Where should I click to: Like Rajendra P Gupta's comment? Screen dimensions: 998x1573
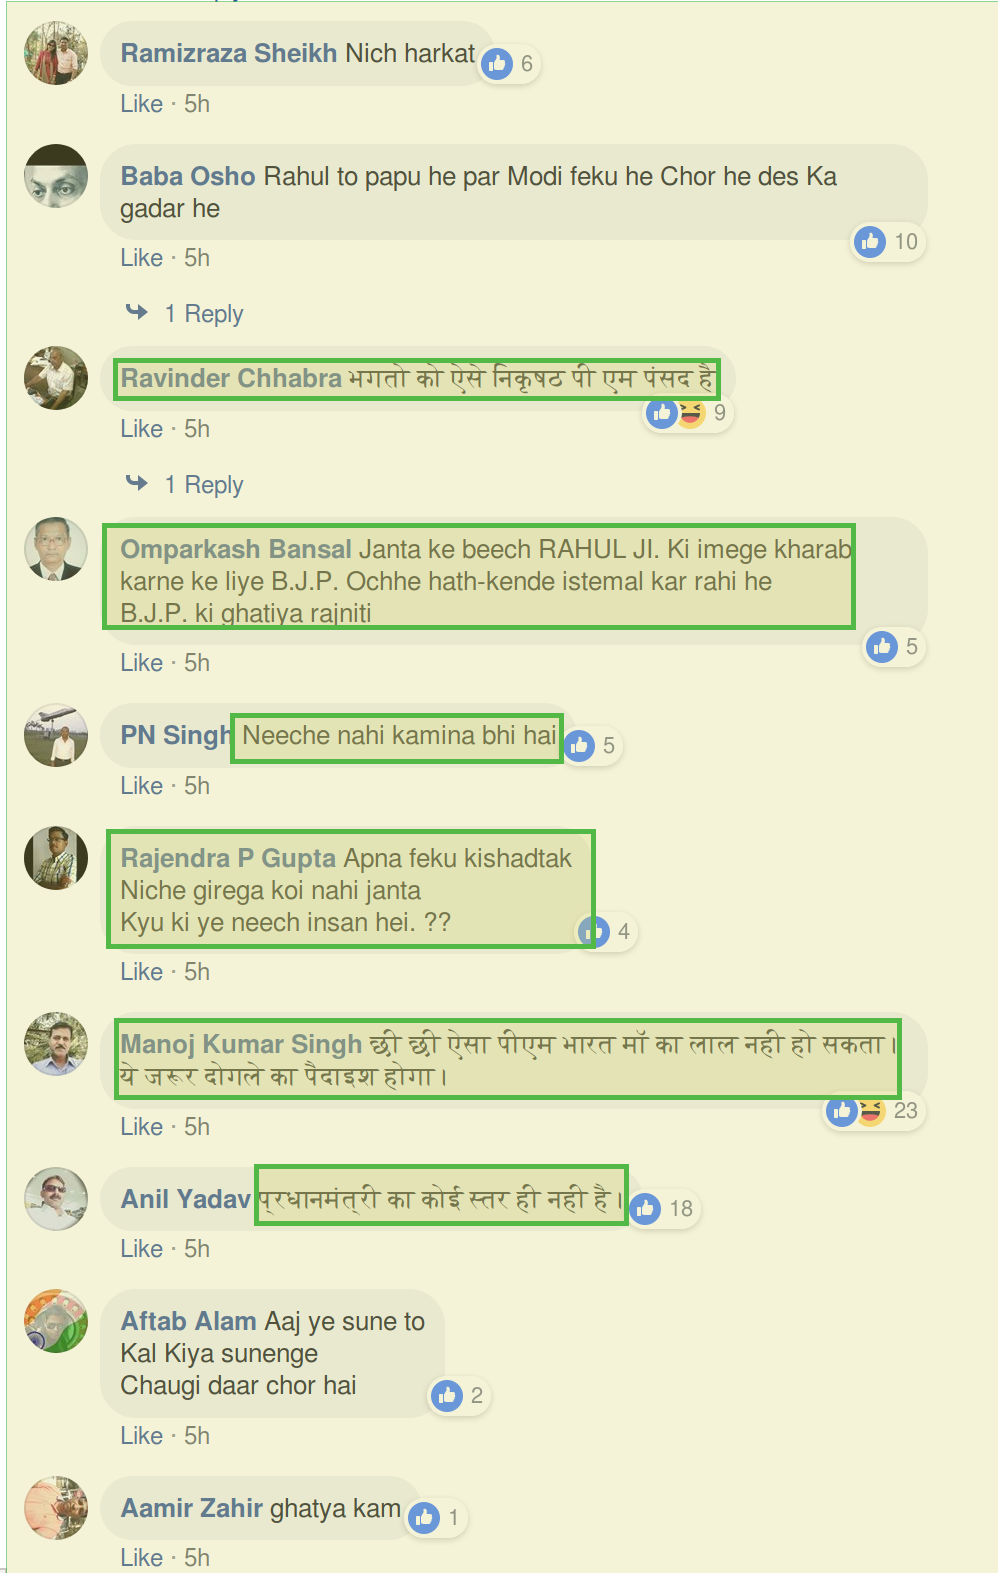(141, 972)
